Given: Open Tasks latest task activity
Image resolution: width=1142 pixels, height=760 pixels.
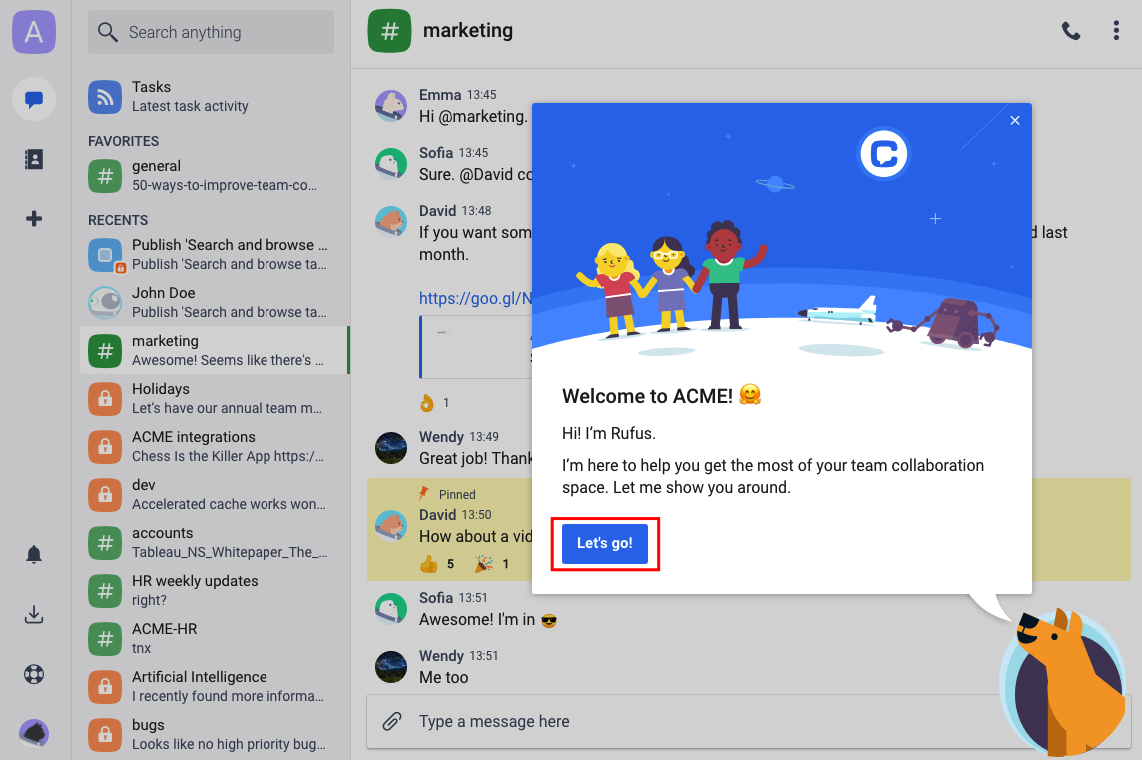Looking at the screenshot, I should (x=215, y=96).
